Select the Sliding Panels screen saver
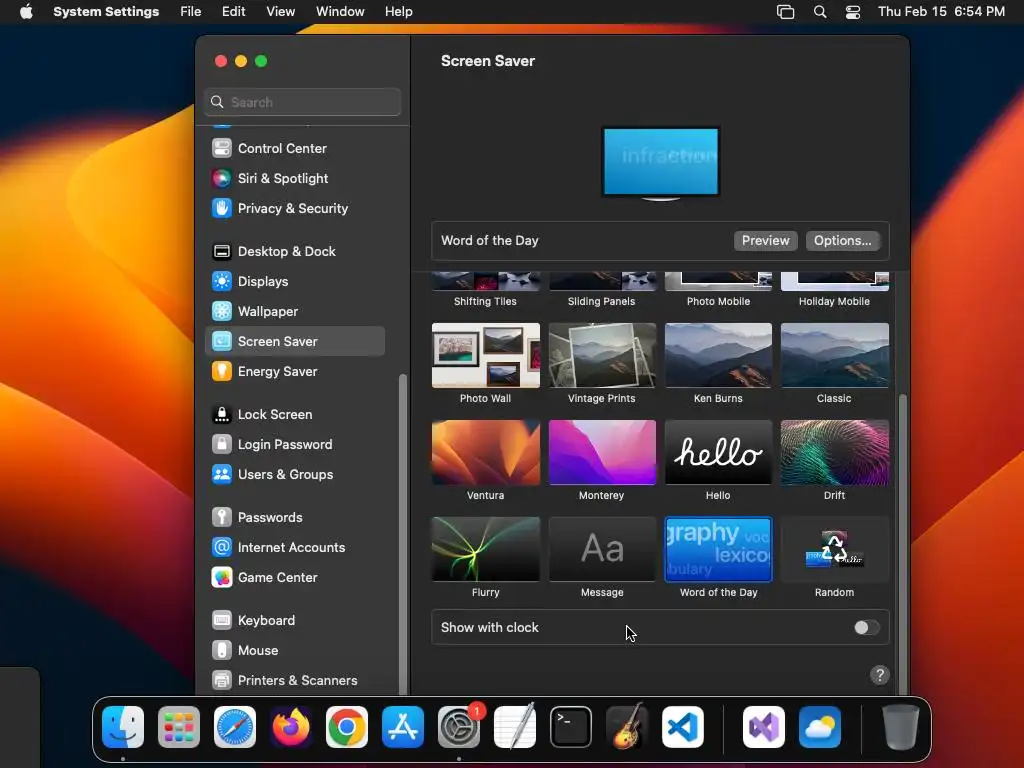This screenshot has height=768, width=1024. point(601,289)
